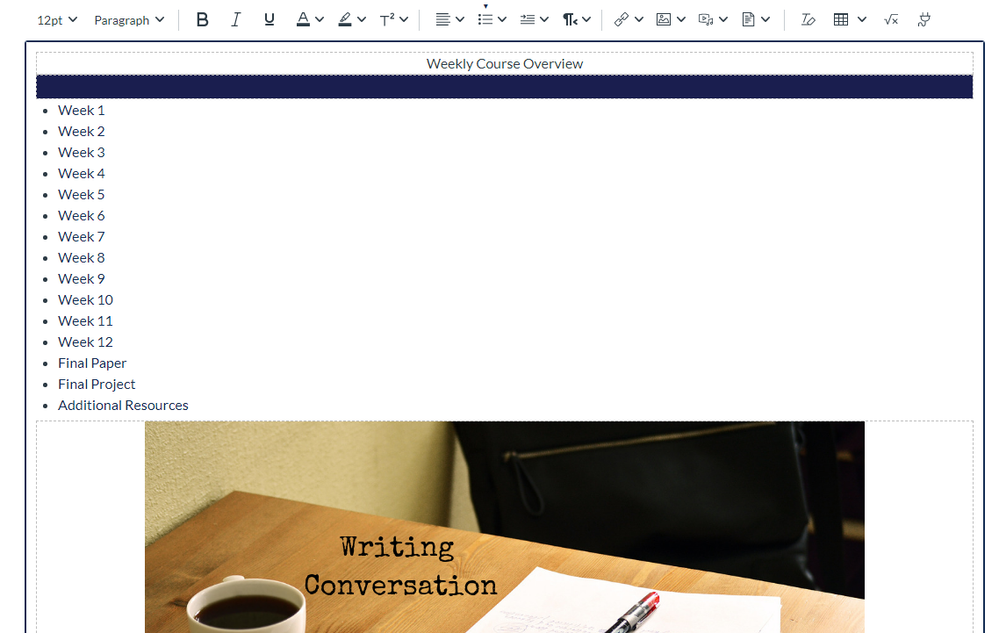999x633 pixels.
Task: Click the superscript icon
Action: point(388,20)
